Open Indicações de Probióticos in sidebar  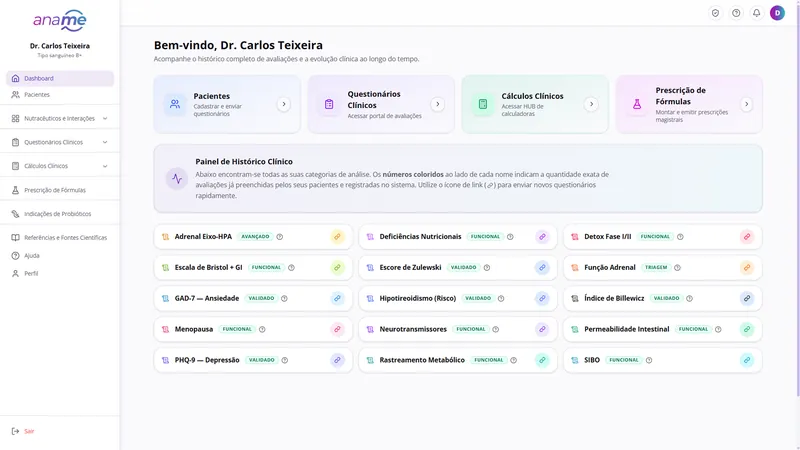[x=60, y=214]
